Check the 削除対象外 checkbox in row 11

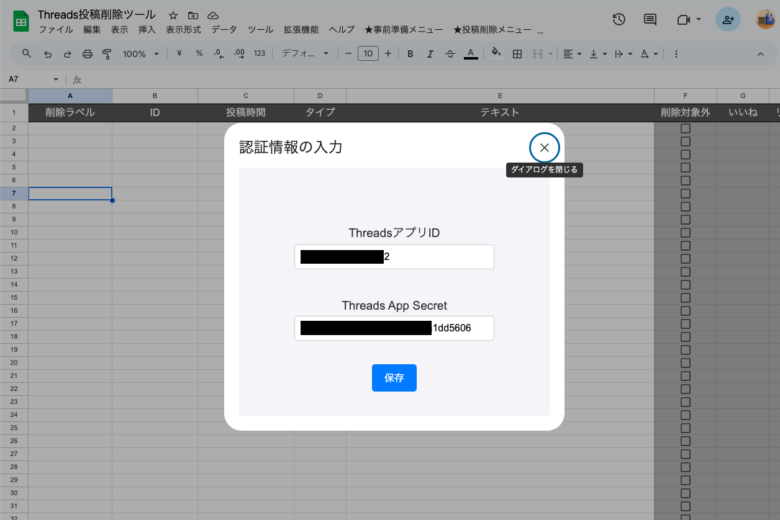pyautogui.click(x=685, y=245)
